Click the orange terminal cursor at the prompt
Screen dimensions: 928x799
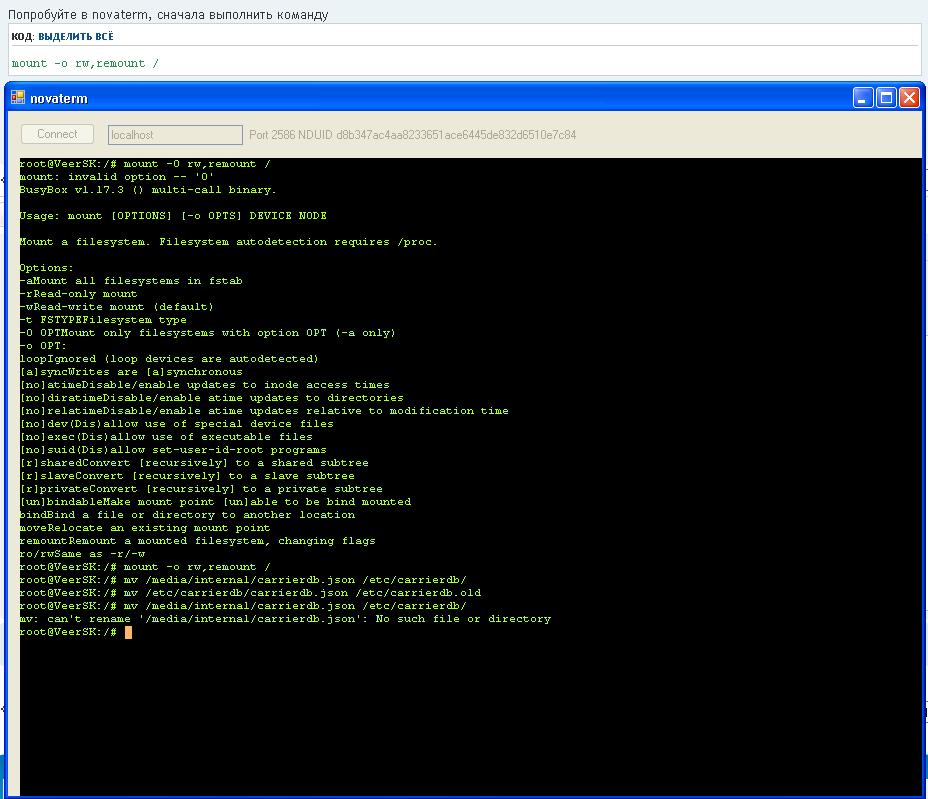[x=128, y=632]
